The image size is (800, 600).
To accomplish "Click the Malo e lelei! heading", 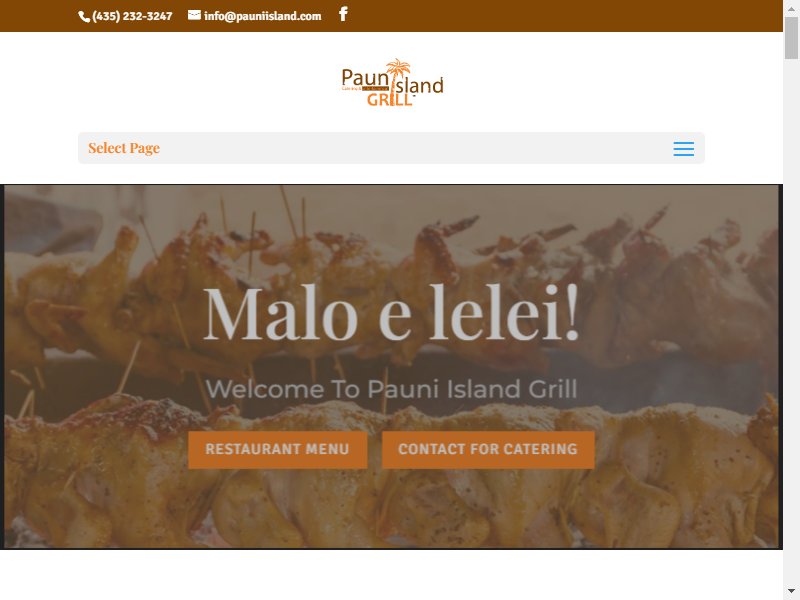I will (391, 313).
